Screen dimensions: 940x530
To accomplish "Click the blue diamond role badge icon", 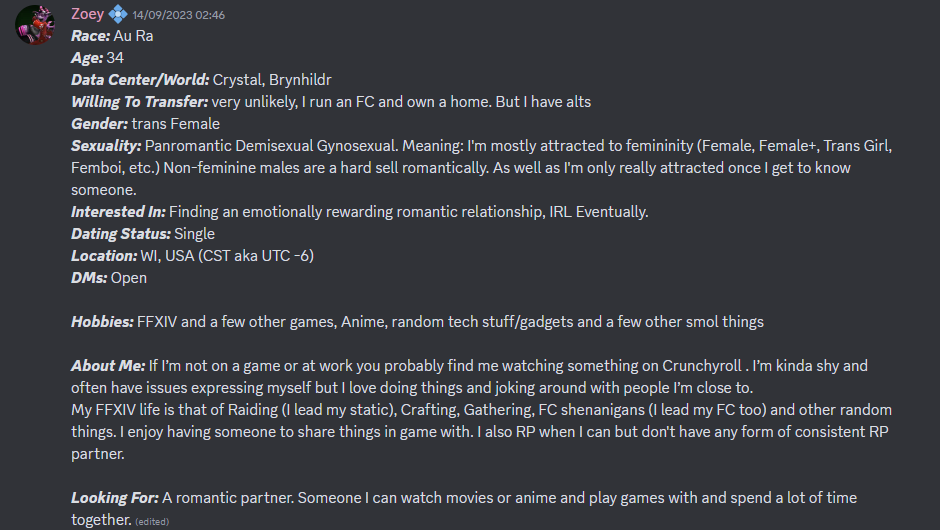I will coord(118,14).
